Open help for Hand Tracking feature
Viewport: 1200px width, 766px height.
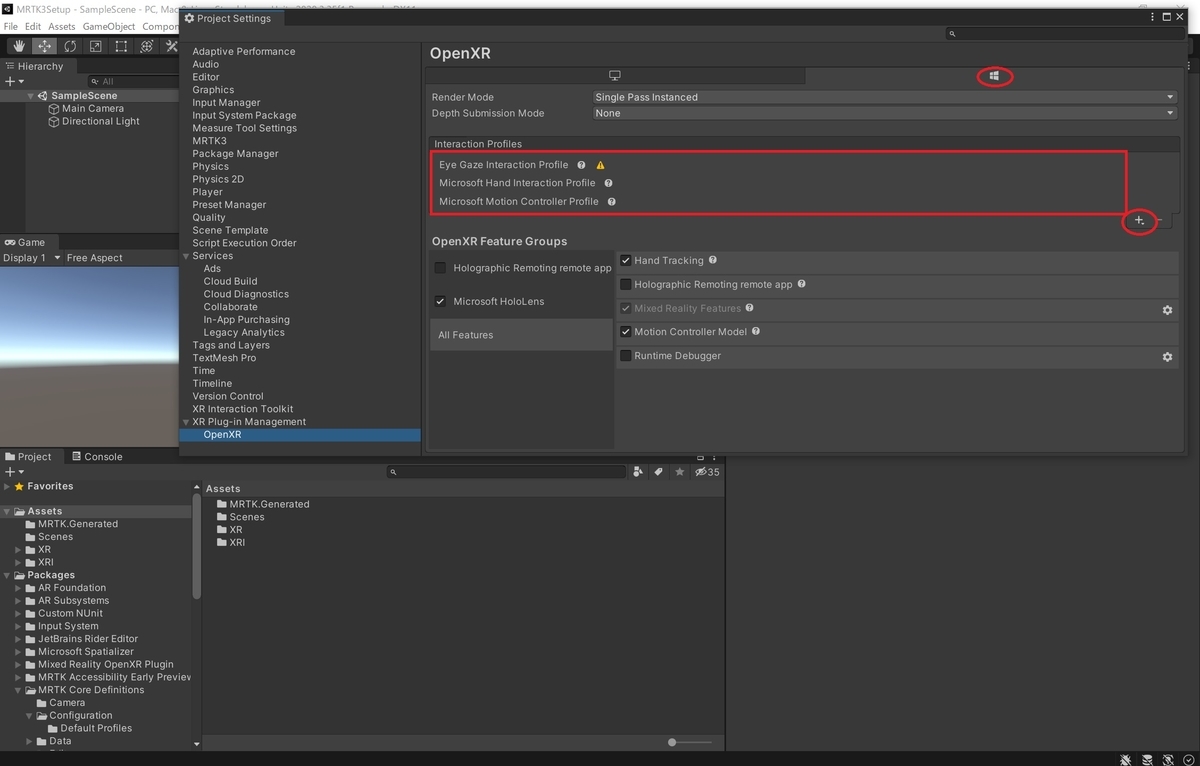coord(713,260)
